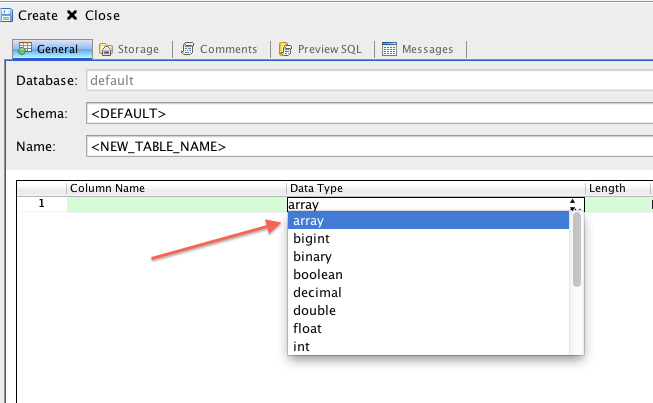Click the Messages tab icon

tap(389, 49)
